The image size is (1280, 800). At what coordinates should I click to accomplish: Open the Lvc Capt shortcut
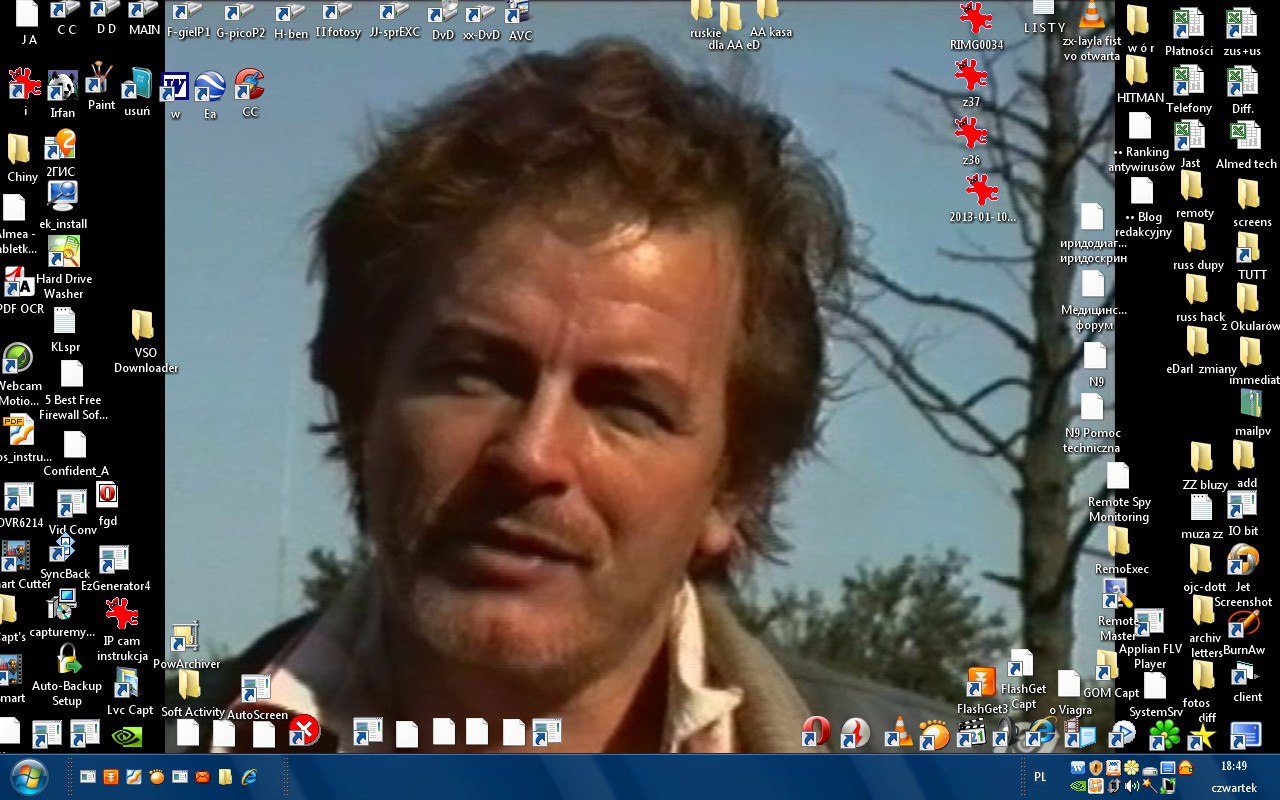127,684
